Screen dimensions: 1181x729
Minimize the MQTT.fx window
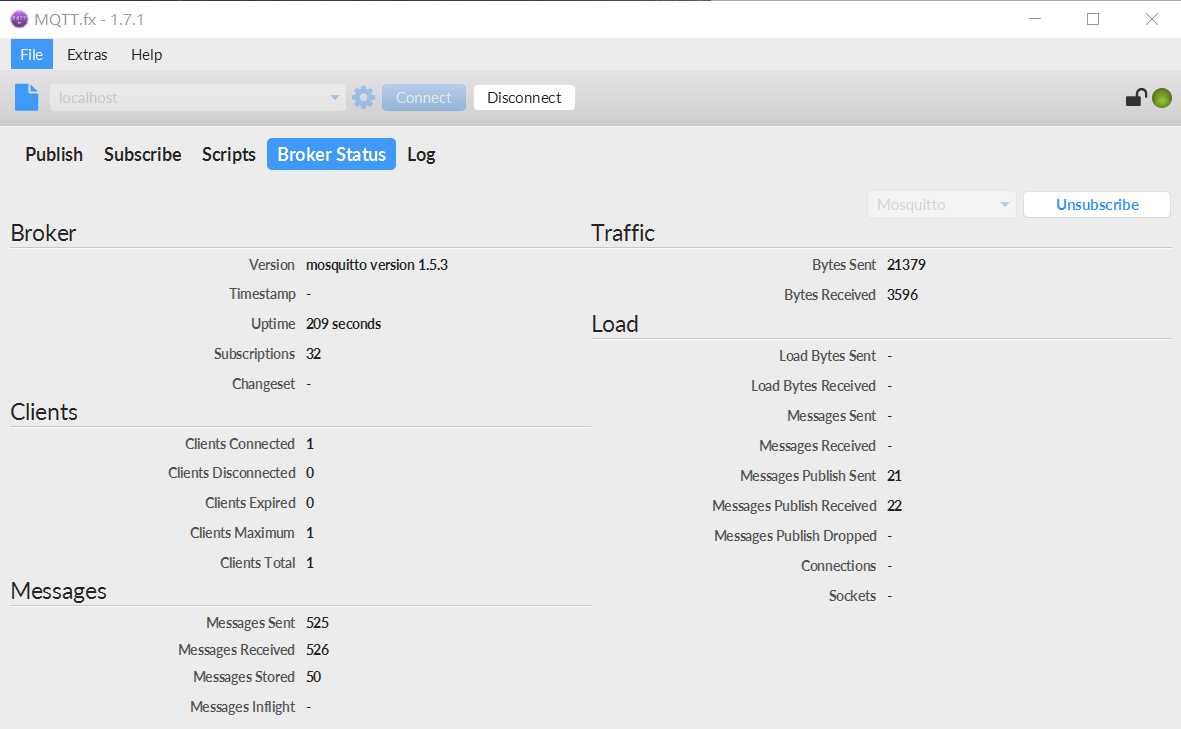click(x=1035, y=19)
